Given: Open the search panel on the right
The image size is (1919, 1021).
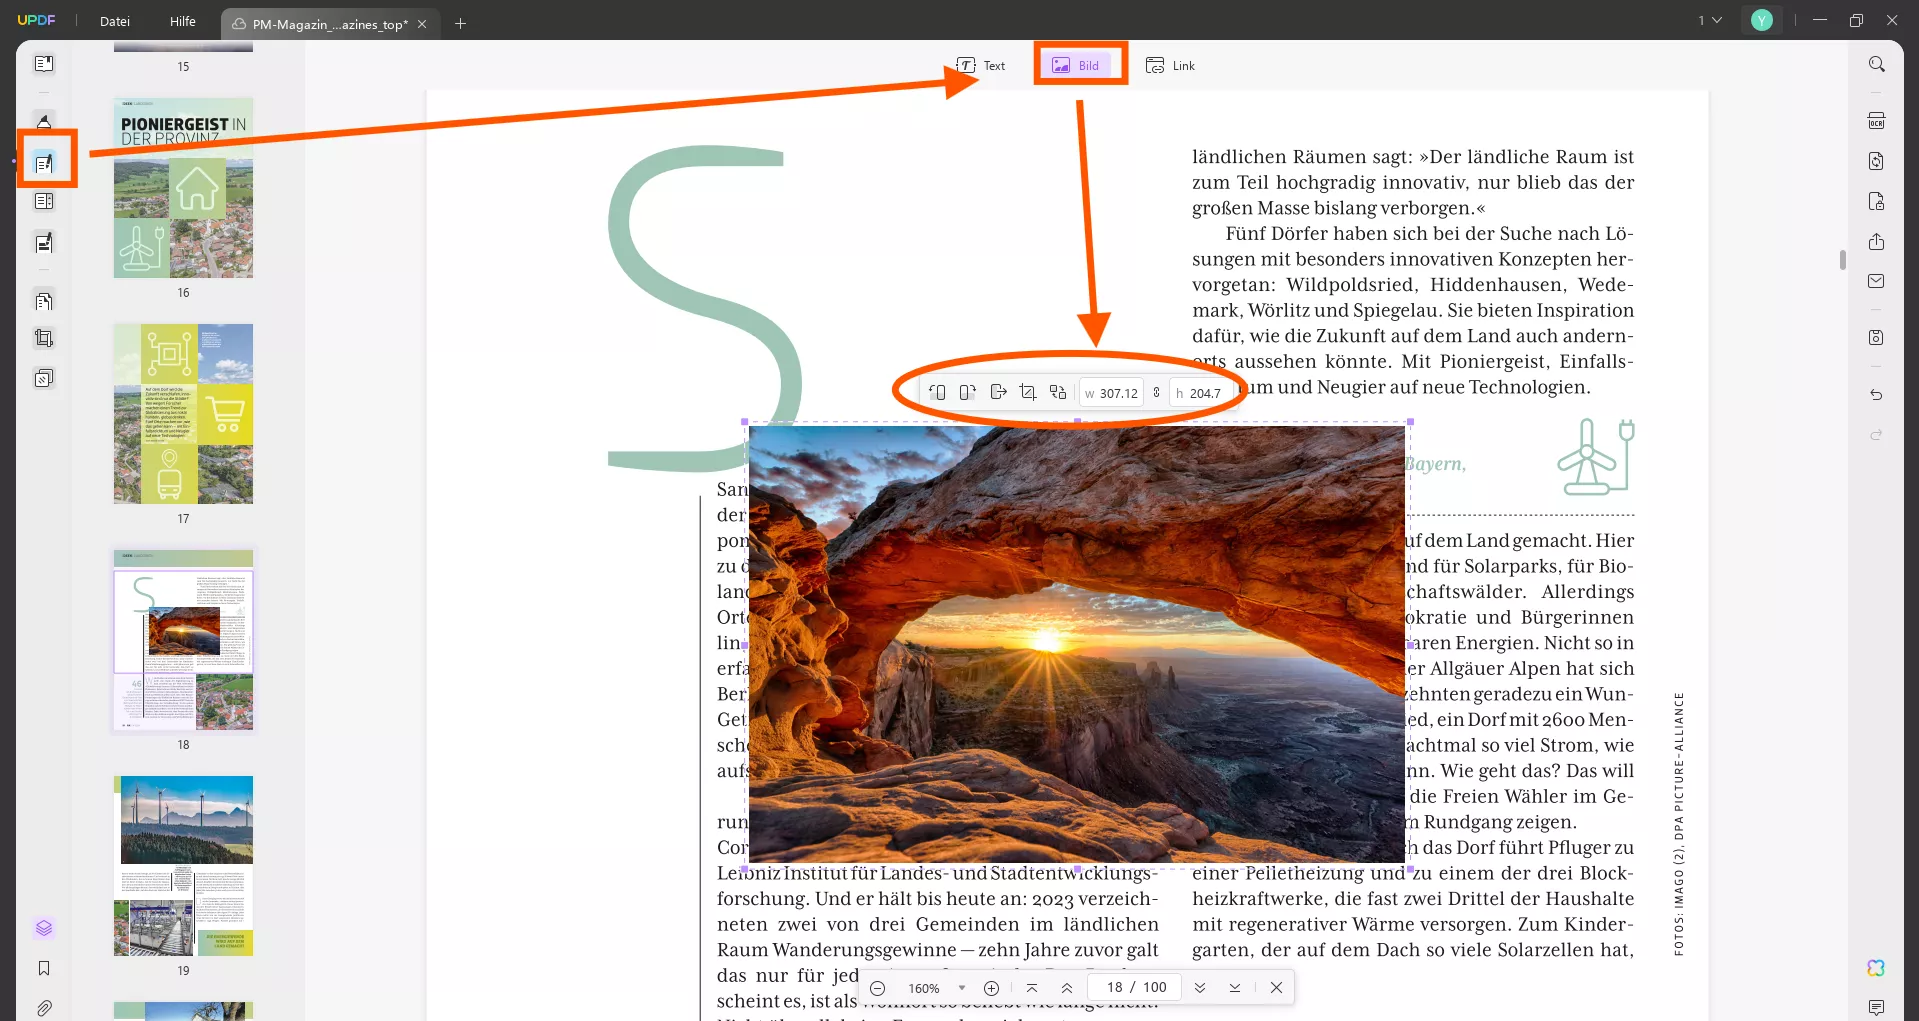Looking at the screenshot, I should point(1876,63).
